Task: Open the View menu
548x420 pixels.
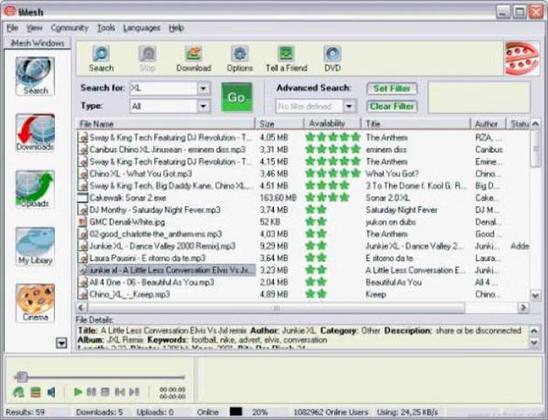Action: pos(34,28)
